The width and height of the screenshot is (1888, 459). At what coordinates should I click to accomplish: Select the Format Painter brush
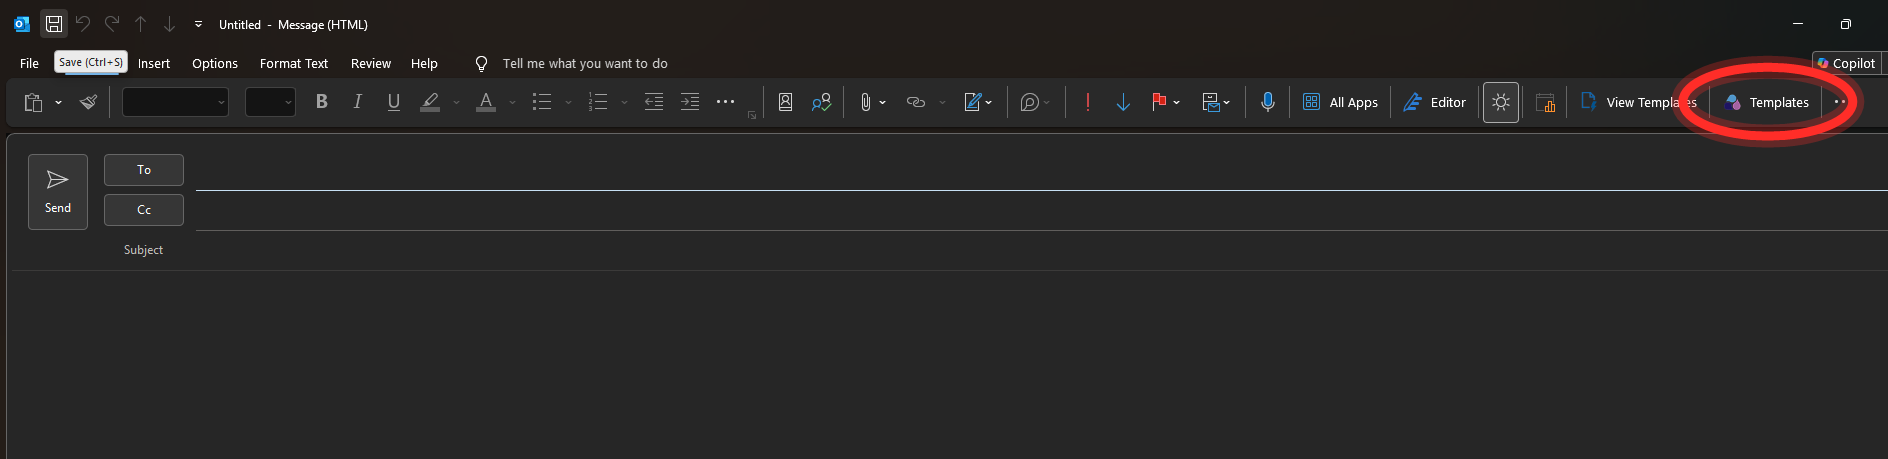coord(89,102)
